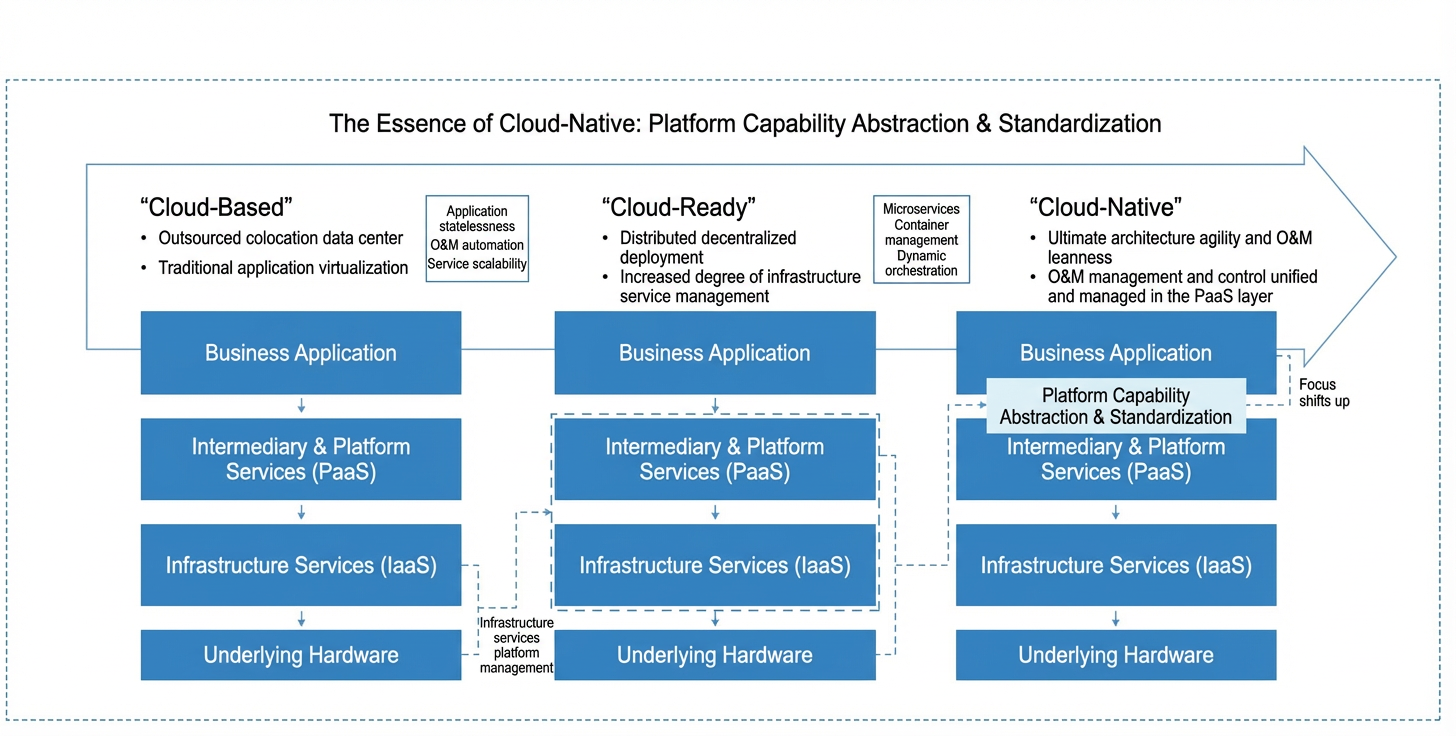
Task: Click bullet about O&M control unified in PaaS layer
Action: pyautogui.click(x=1182, y=286)
